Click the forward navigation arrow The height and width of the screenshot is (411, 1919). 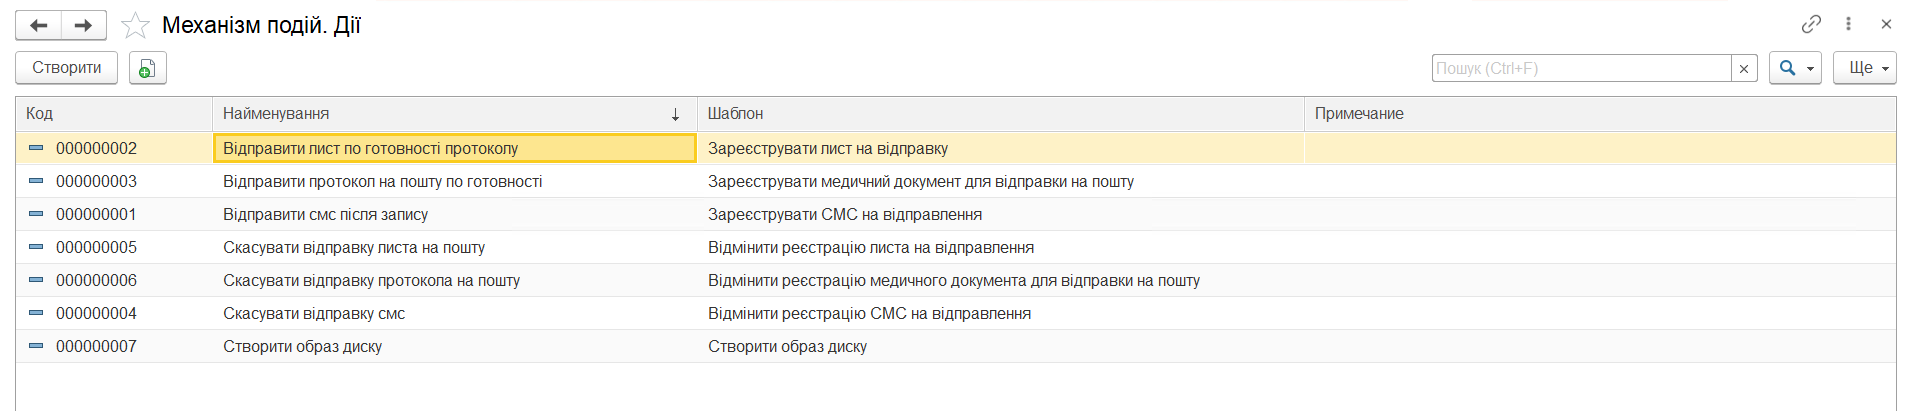pyautogui.click(x=84, y=25)
